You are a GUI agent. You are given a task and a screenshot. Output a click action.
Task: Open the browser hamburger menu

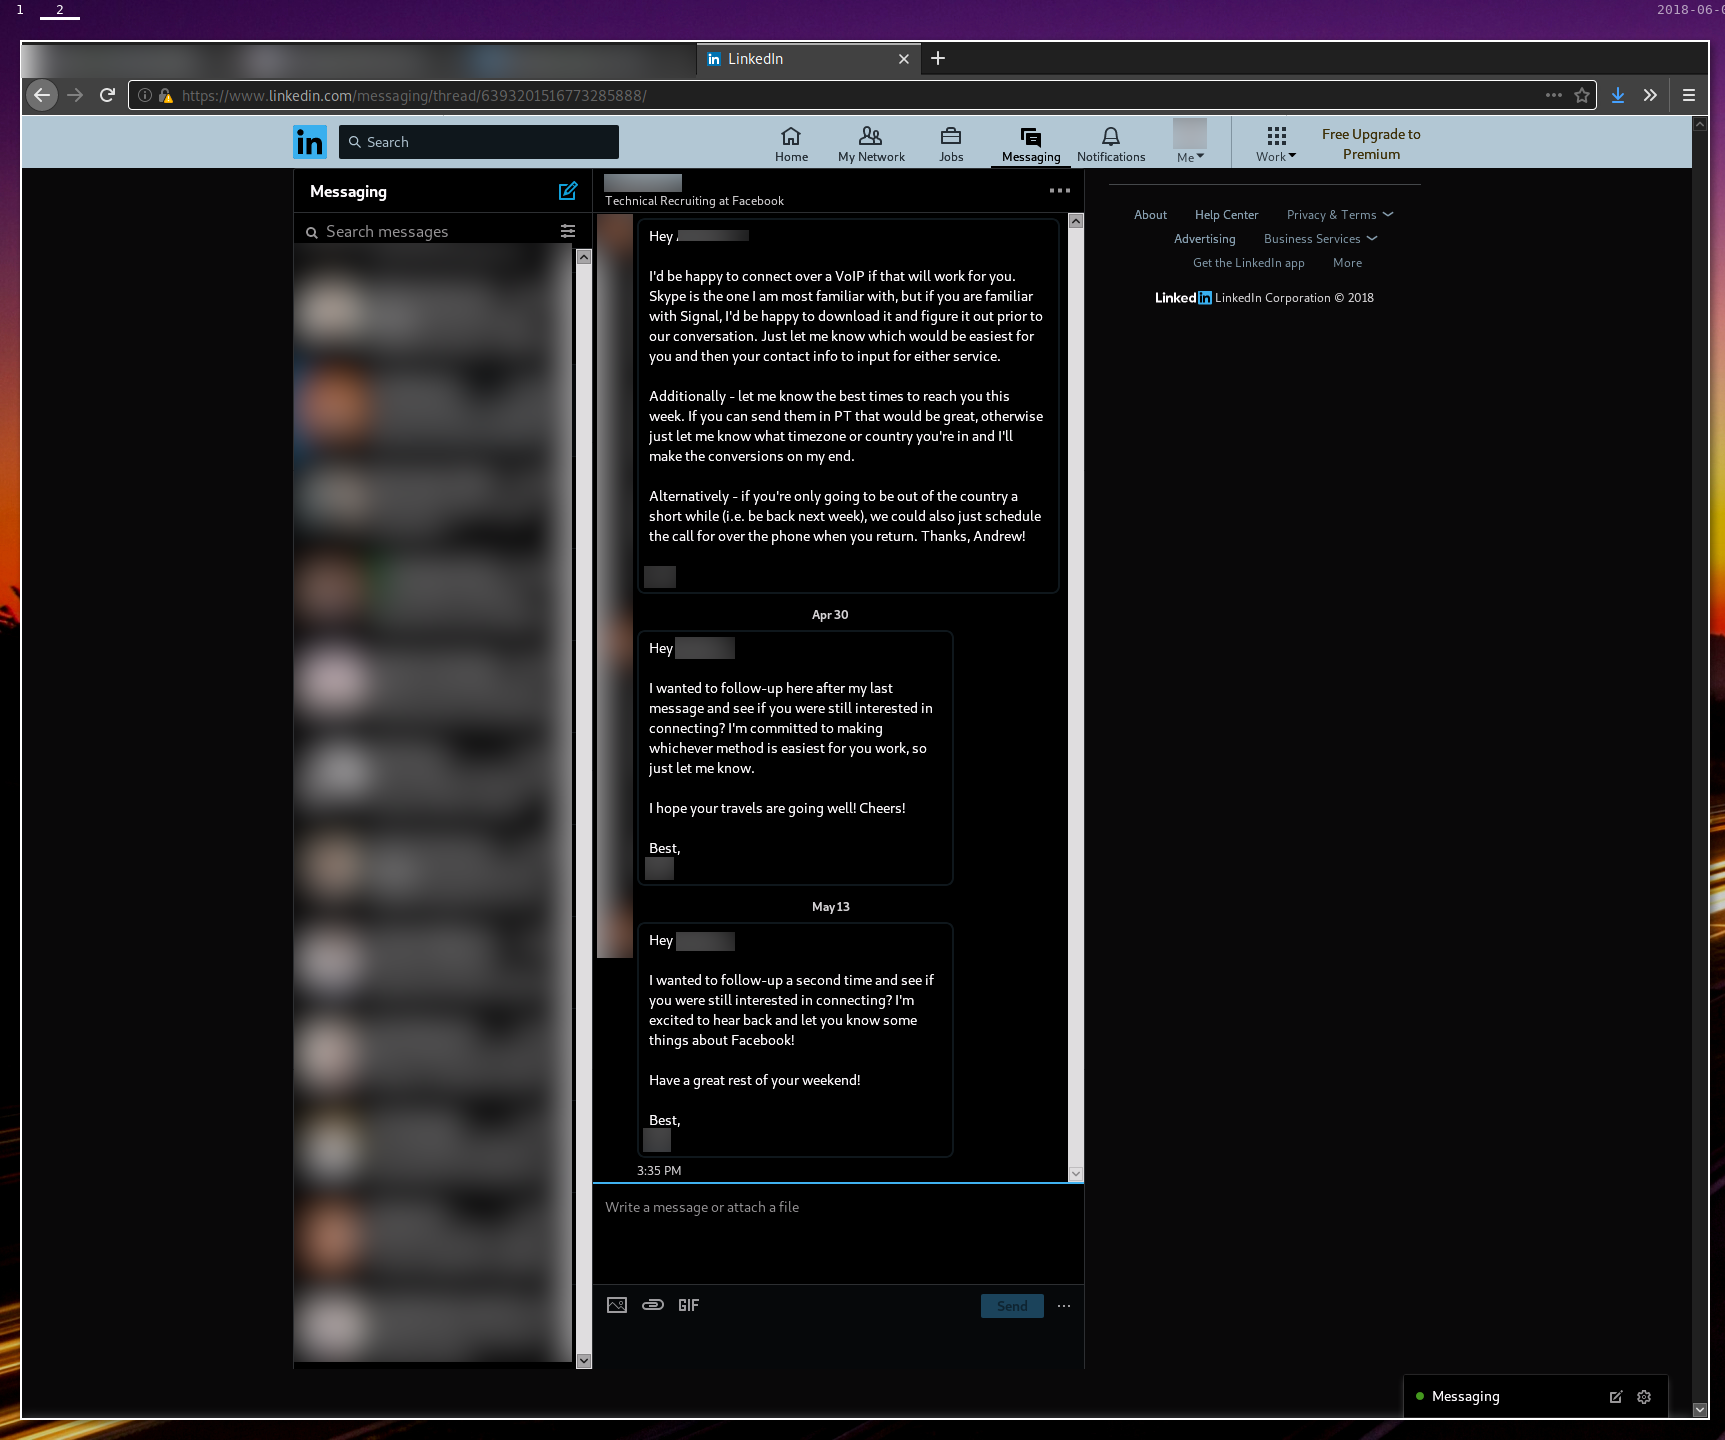coord(1689,95)
